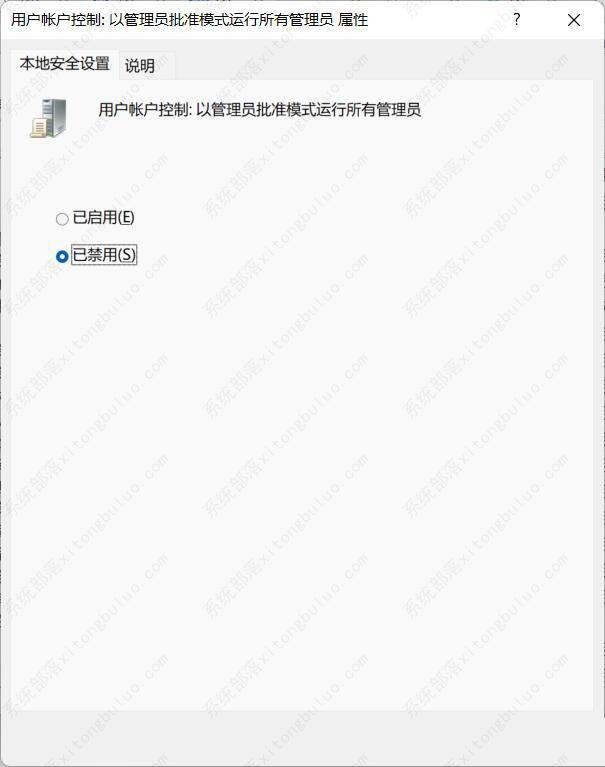Viewport: 605px width, 767px height.
Task: Click the 用户帐户控制 policy description text
Action: [259, 110]
